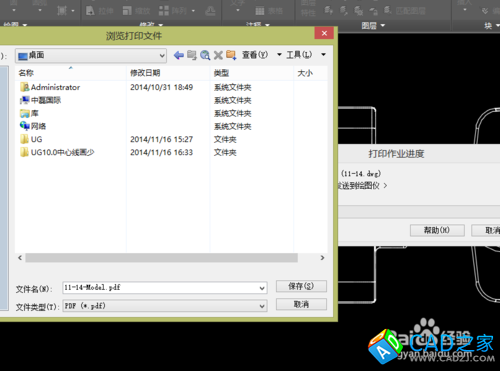The height and width of the screenshot is (371, 500).
Task: Click the 文件名 input with 11-14-Model.pdf
Action: (165, 288)
